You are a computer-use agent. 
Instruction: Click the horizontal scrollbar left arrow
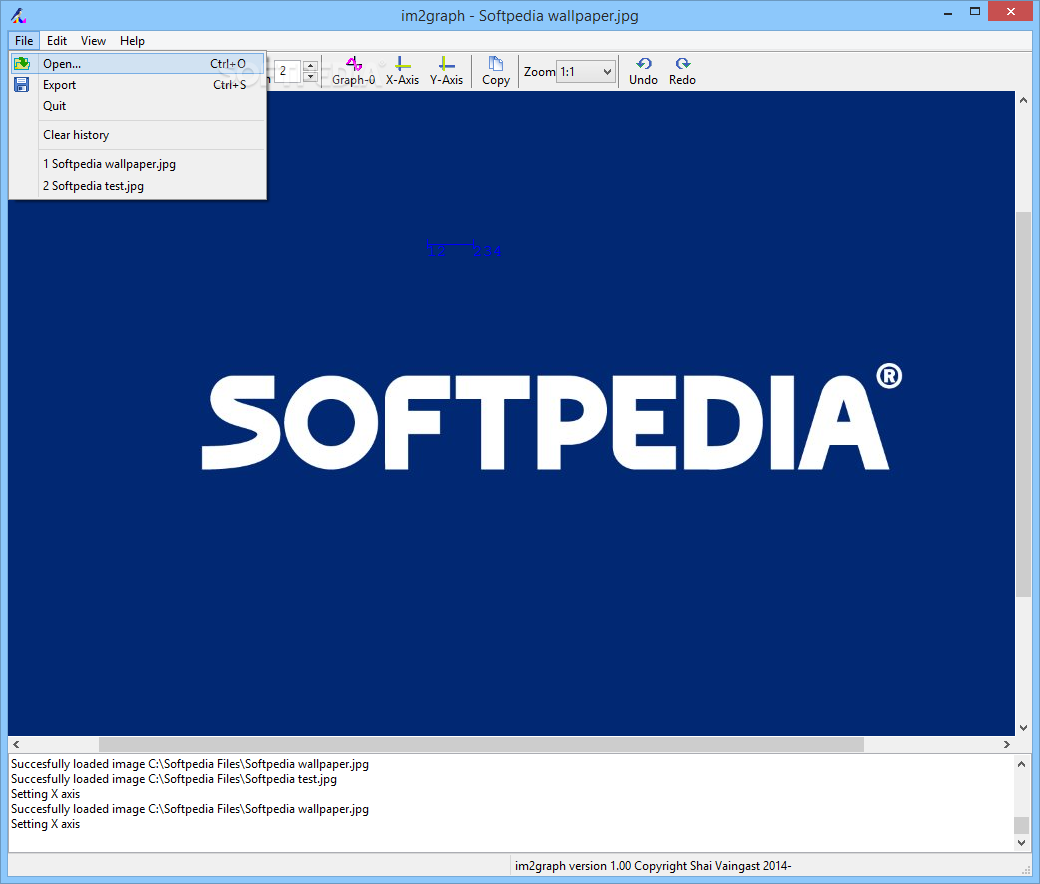point(17,744)
